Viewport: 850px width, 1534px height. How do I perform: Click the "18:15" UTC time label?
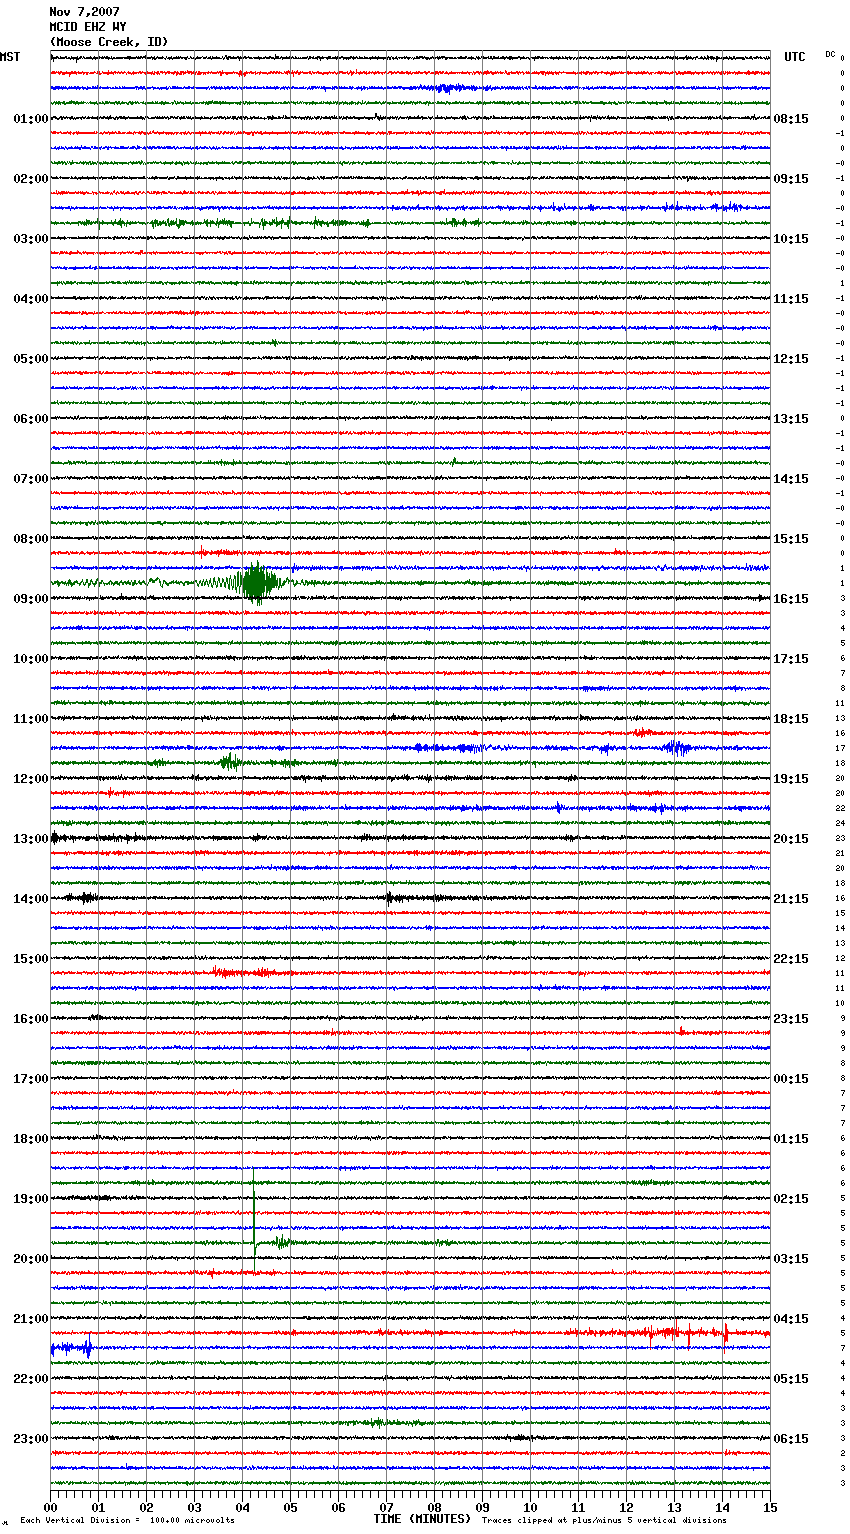(791, 719)
